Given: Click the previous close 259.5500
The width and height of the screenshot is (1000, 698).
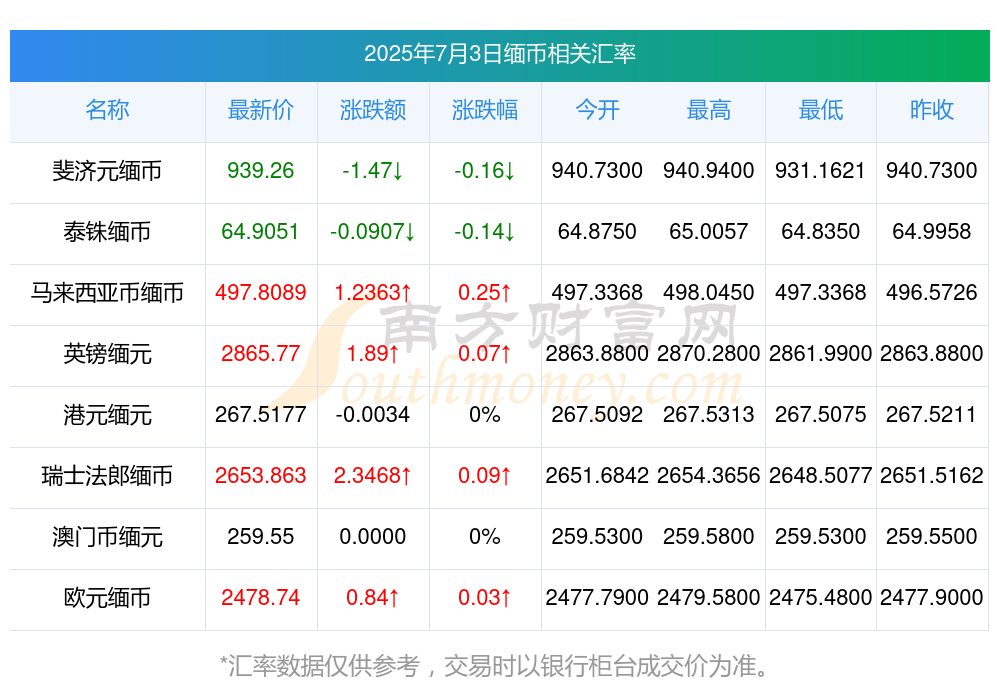Looking at the screenshot, I should [x=932, y=536].
